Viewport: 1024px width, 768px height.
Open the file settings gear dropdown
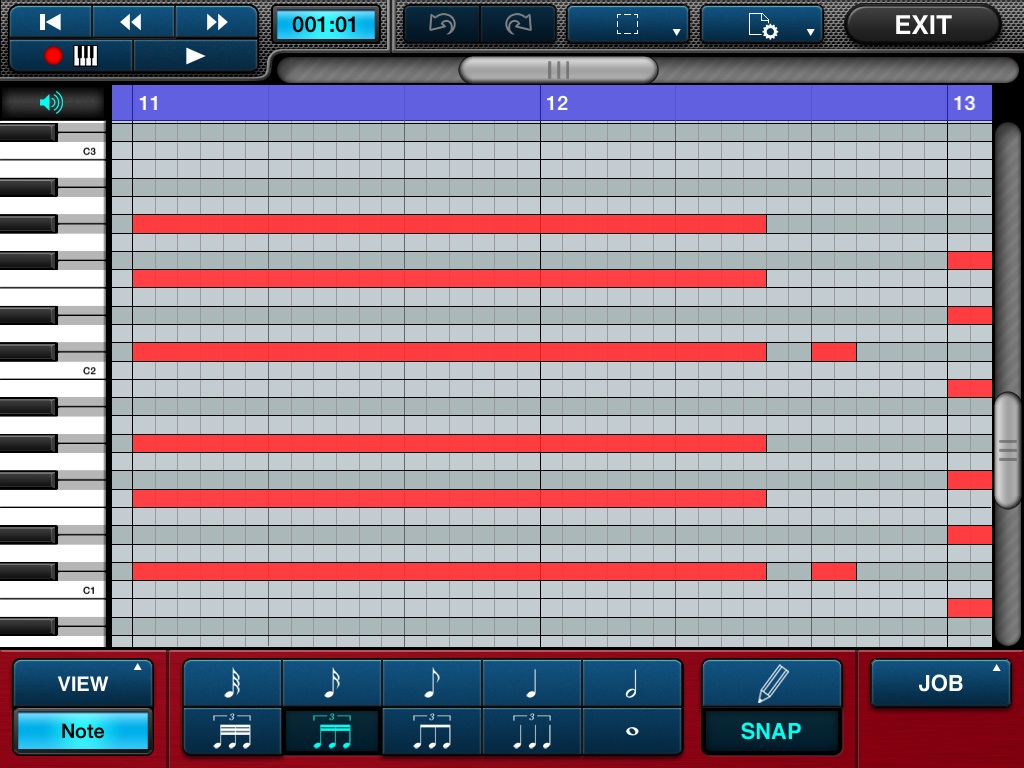[761, 25]
